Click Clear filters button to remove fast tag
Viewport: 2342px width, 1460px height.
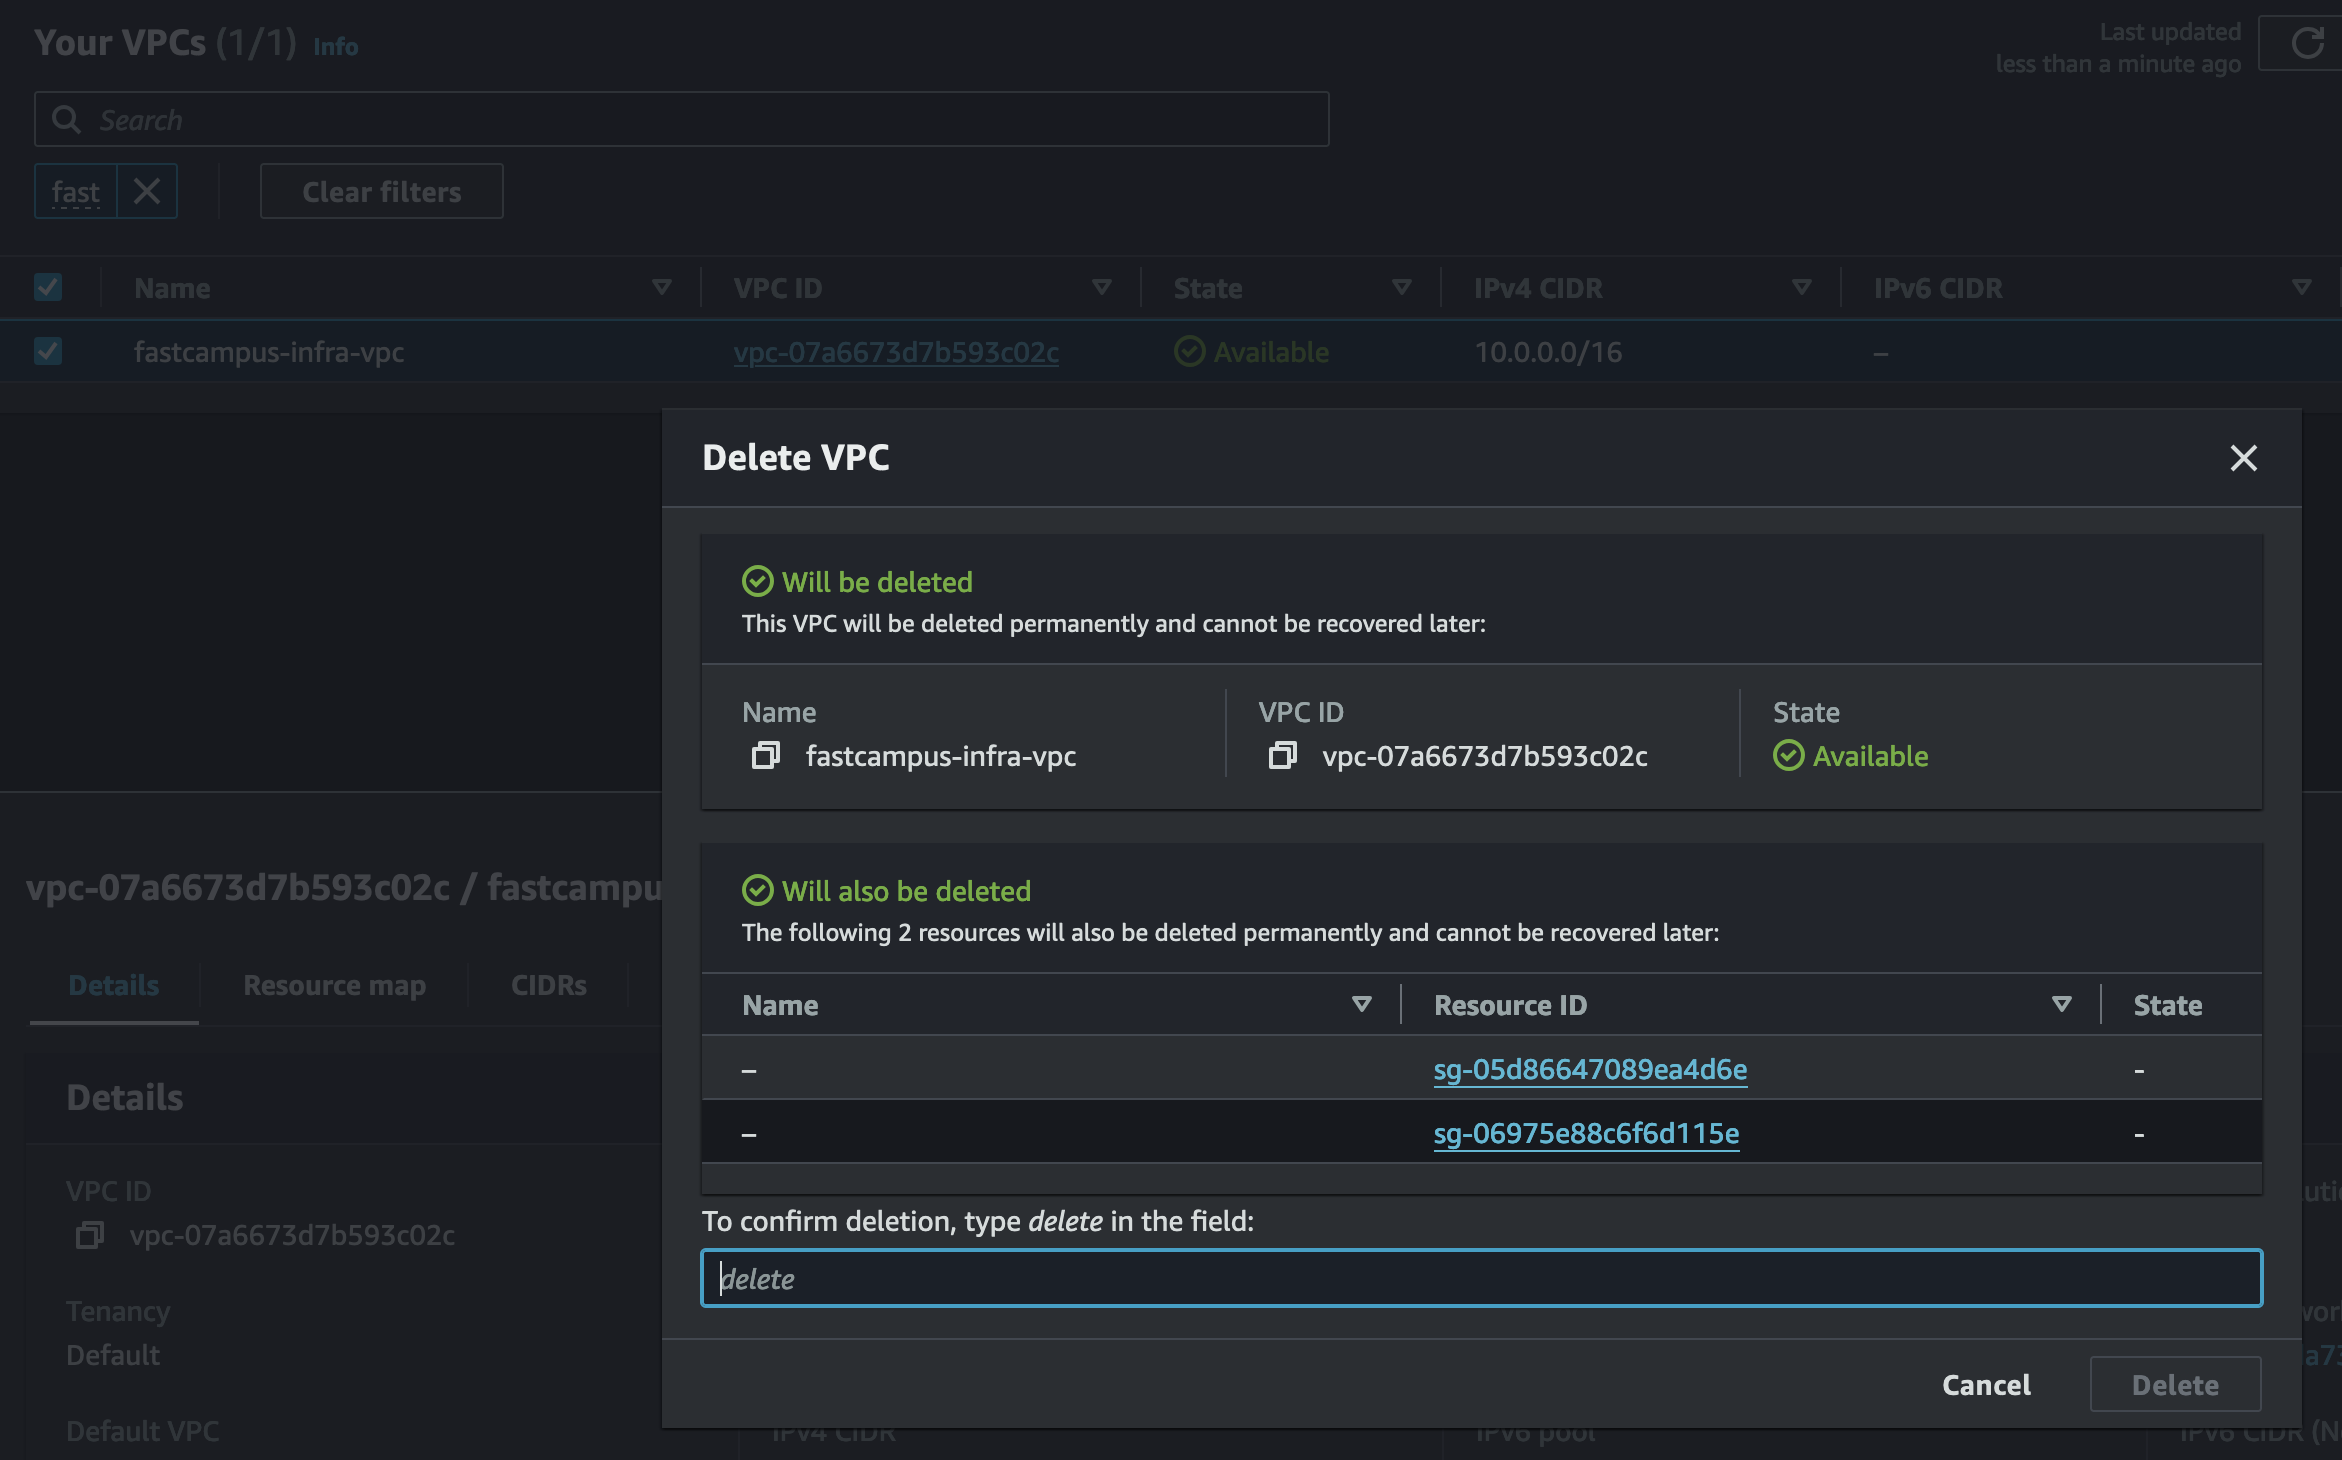click(380, 190)
